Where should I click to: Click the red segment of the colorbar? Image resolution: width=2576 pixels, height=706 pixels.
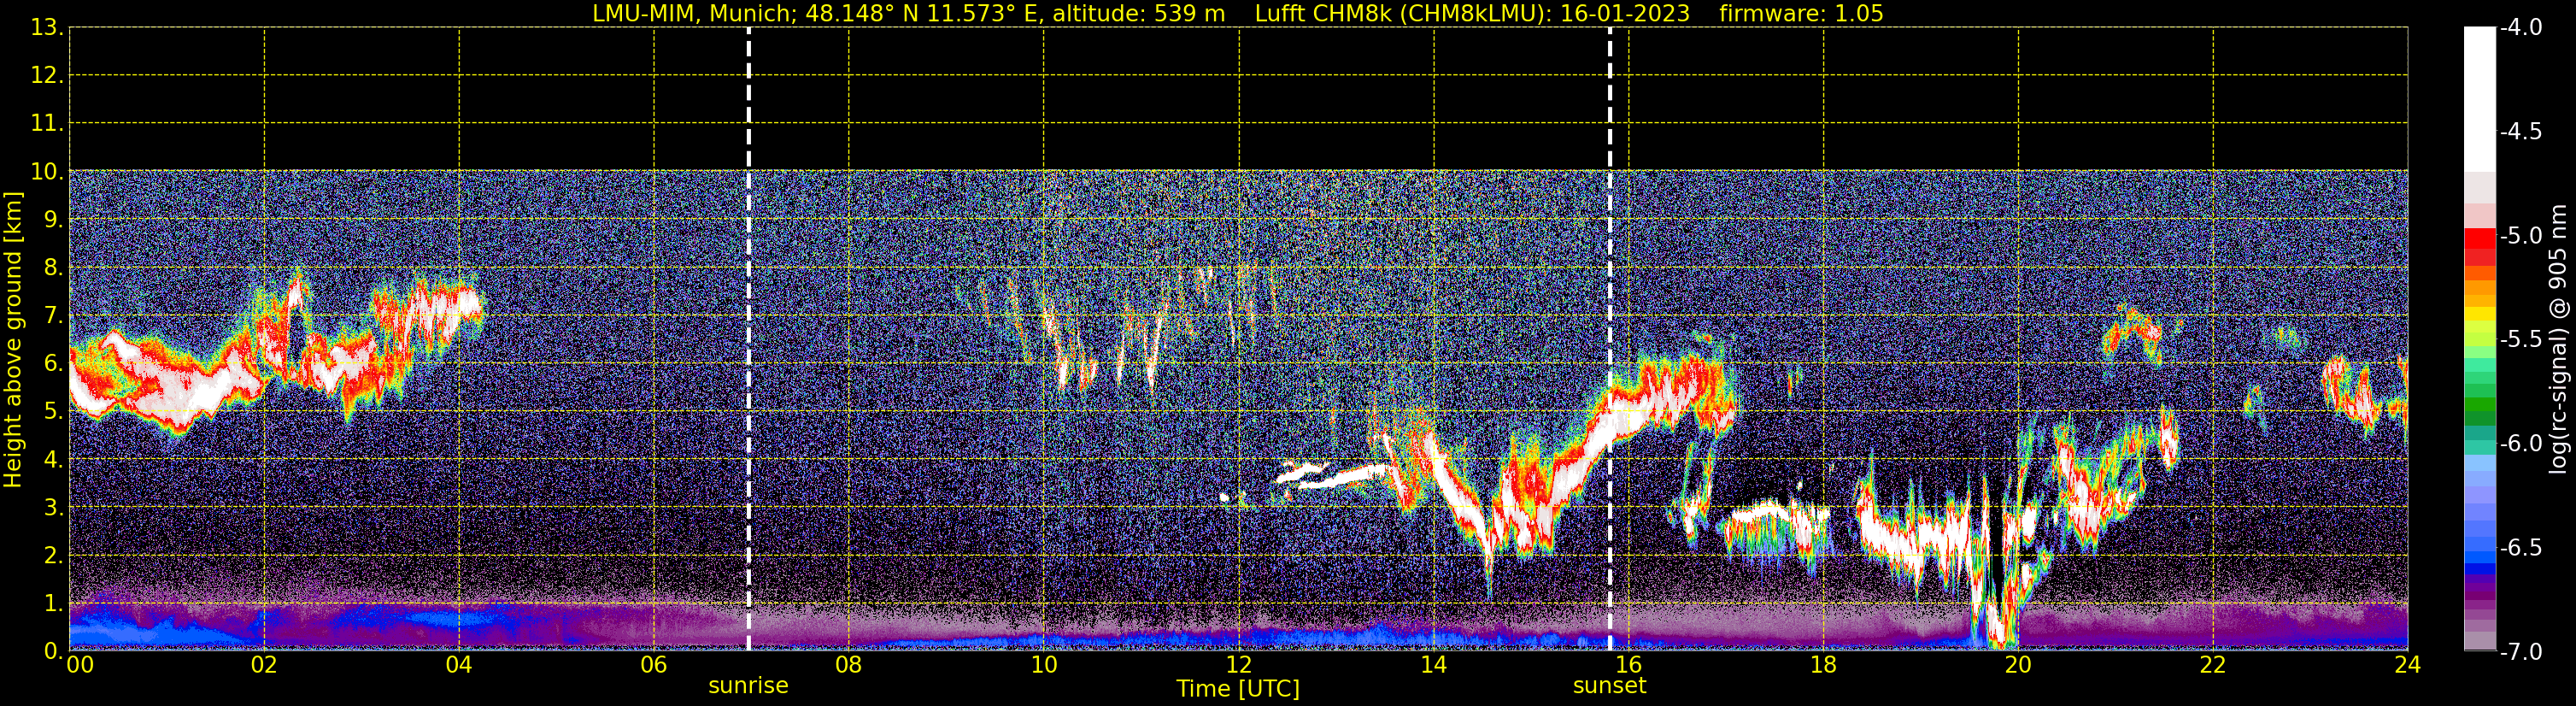[x=2480, y=239]
